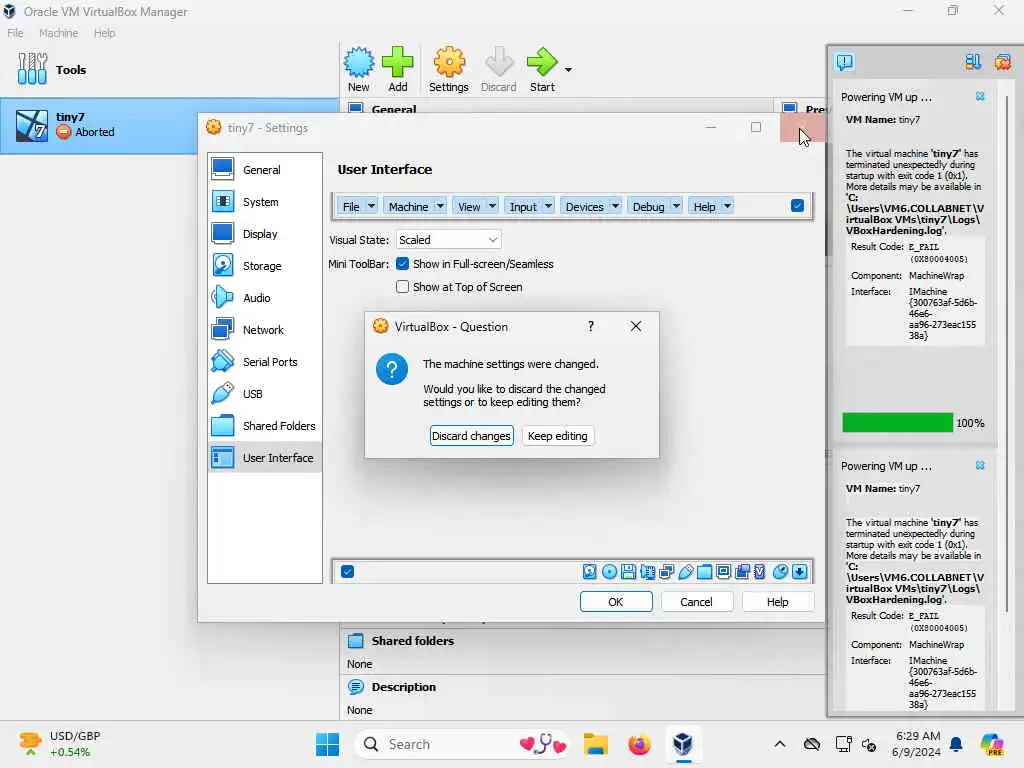Switch to the General settings category

point(265,170)
